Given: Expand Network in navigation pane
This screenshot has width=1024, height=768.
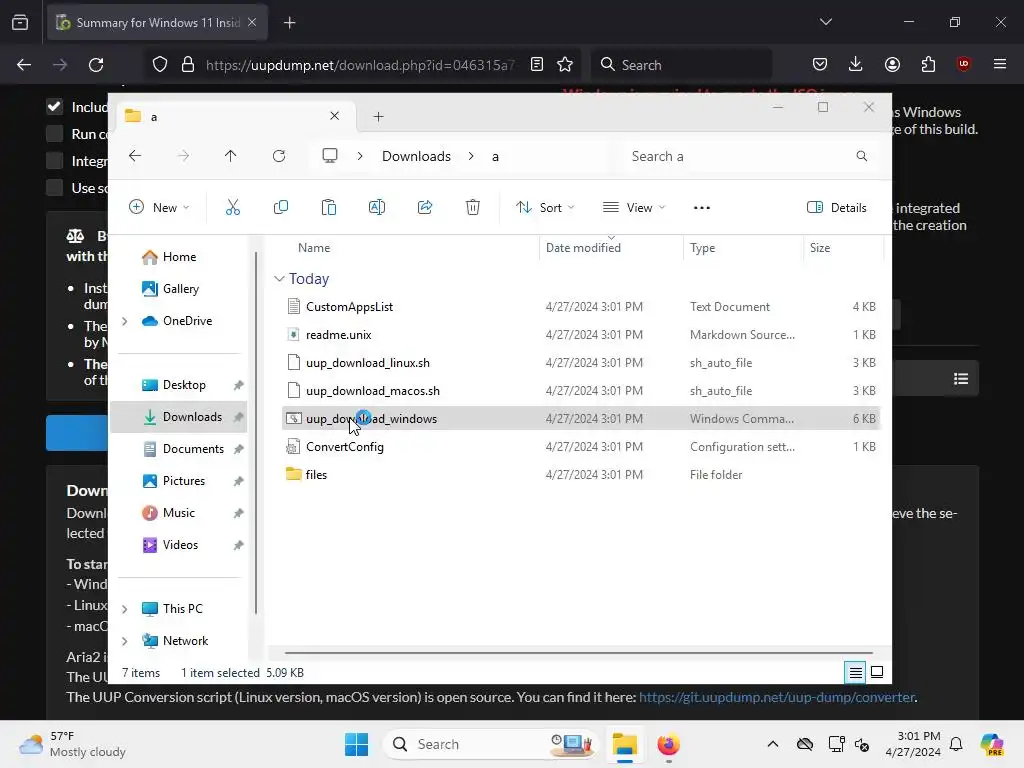Looking at the screenshot, I should [x=125, y=641].
